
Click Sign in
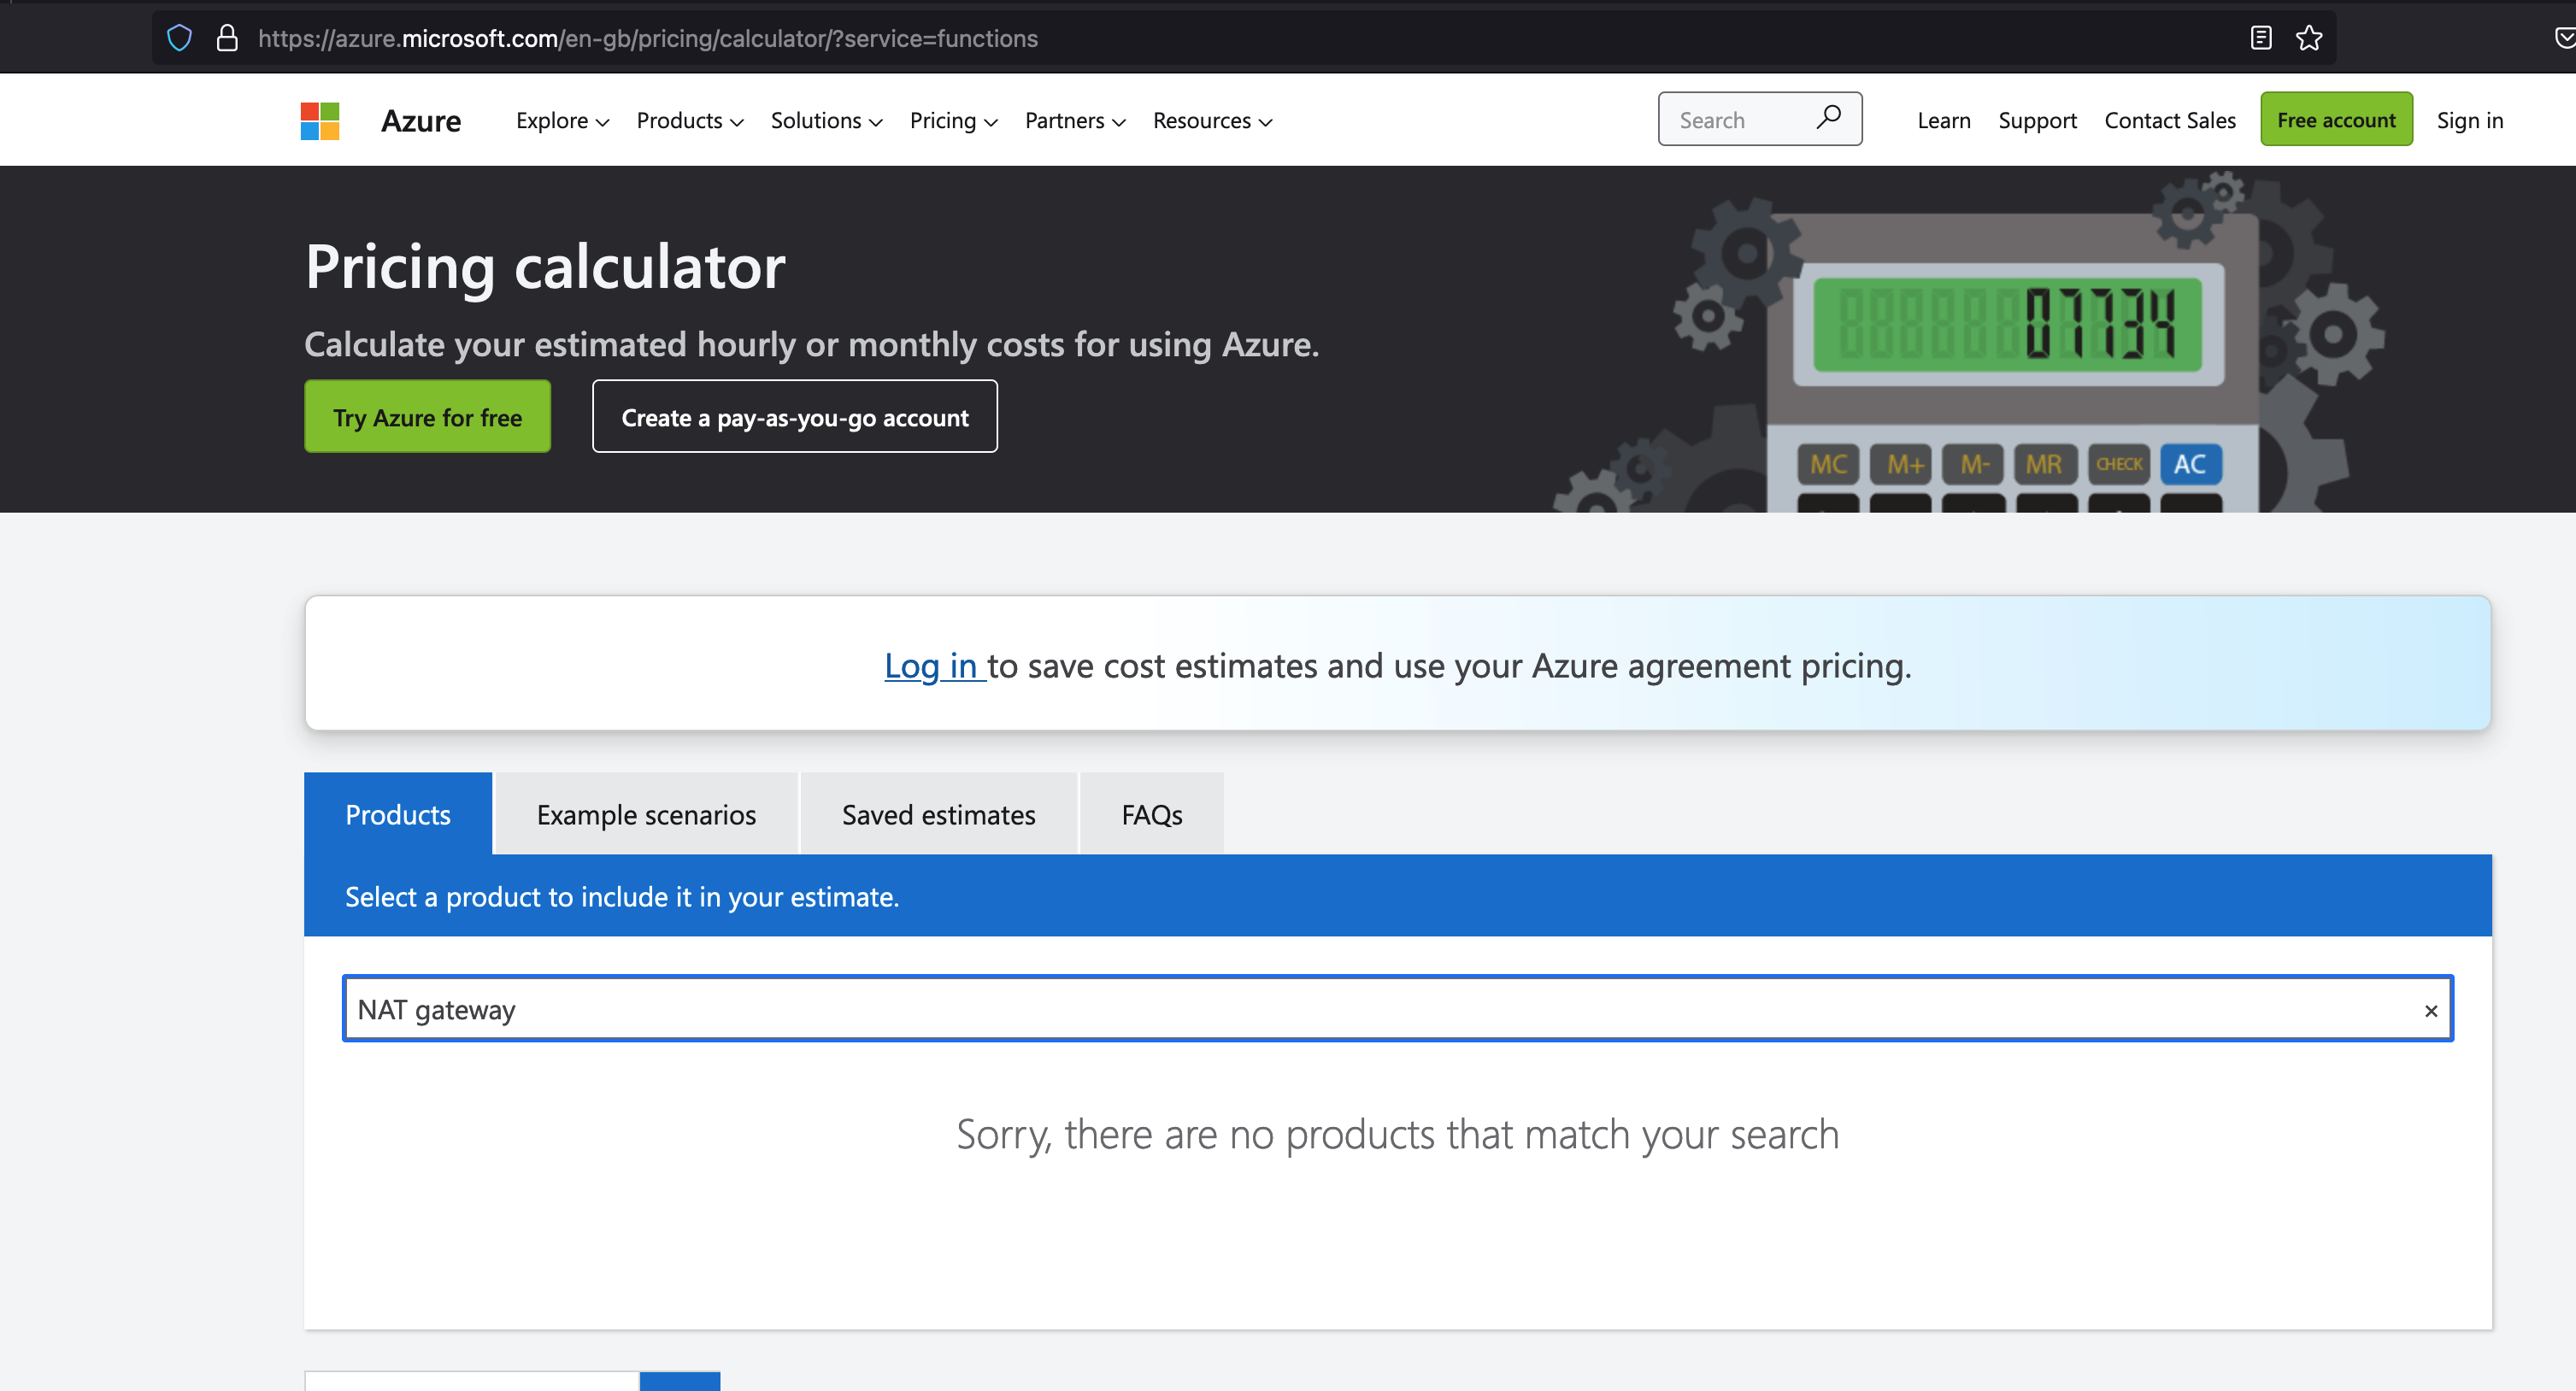[x=2470, y=120]
